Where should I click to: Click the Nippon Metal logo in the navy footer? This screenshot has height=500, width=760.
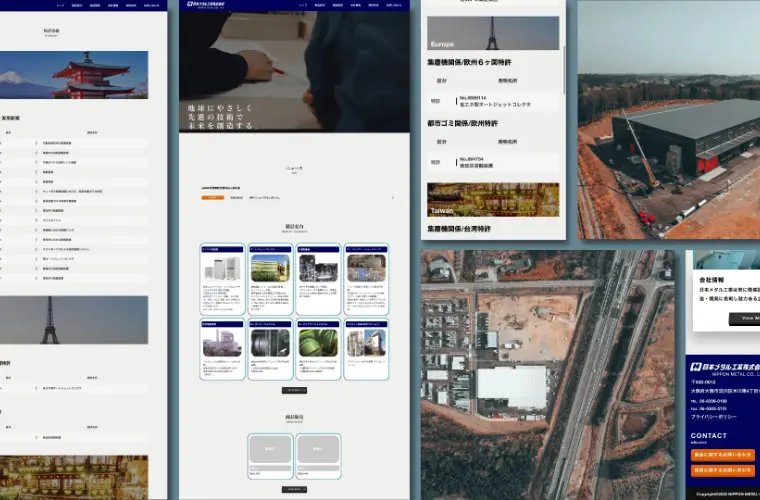pyautogui.click(x=725, y=368)
